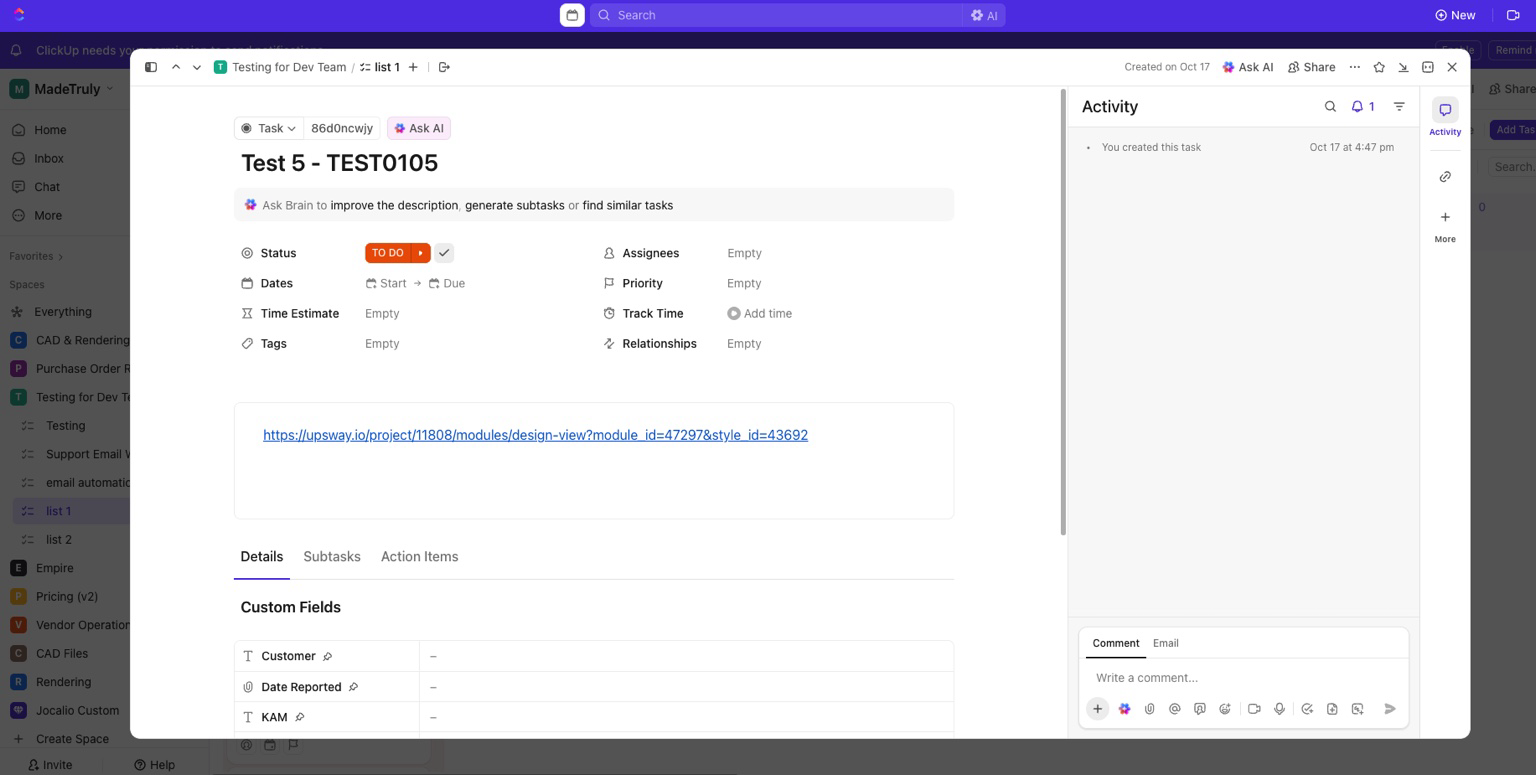Toggle notification bell in Activity panel

point(1362,107)
